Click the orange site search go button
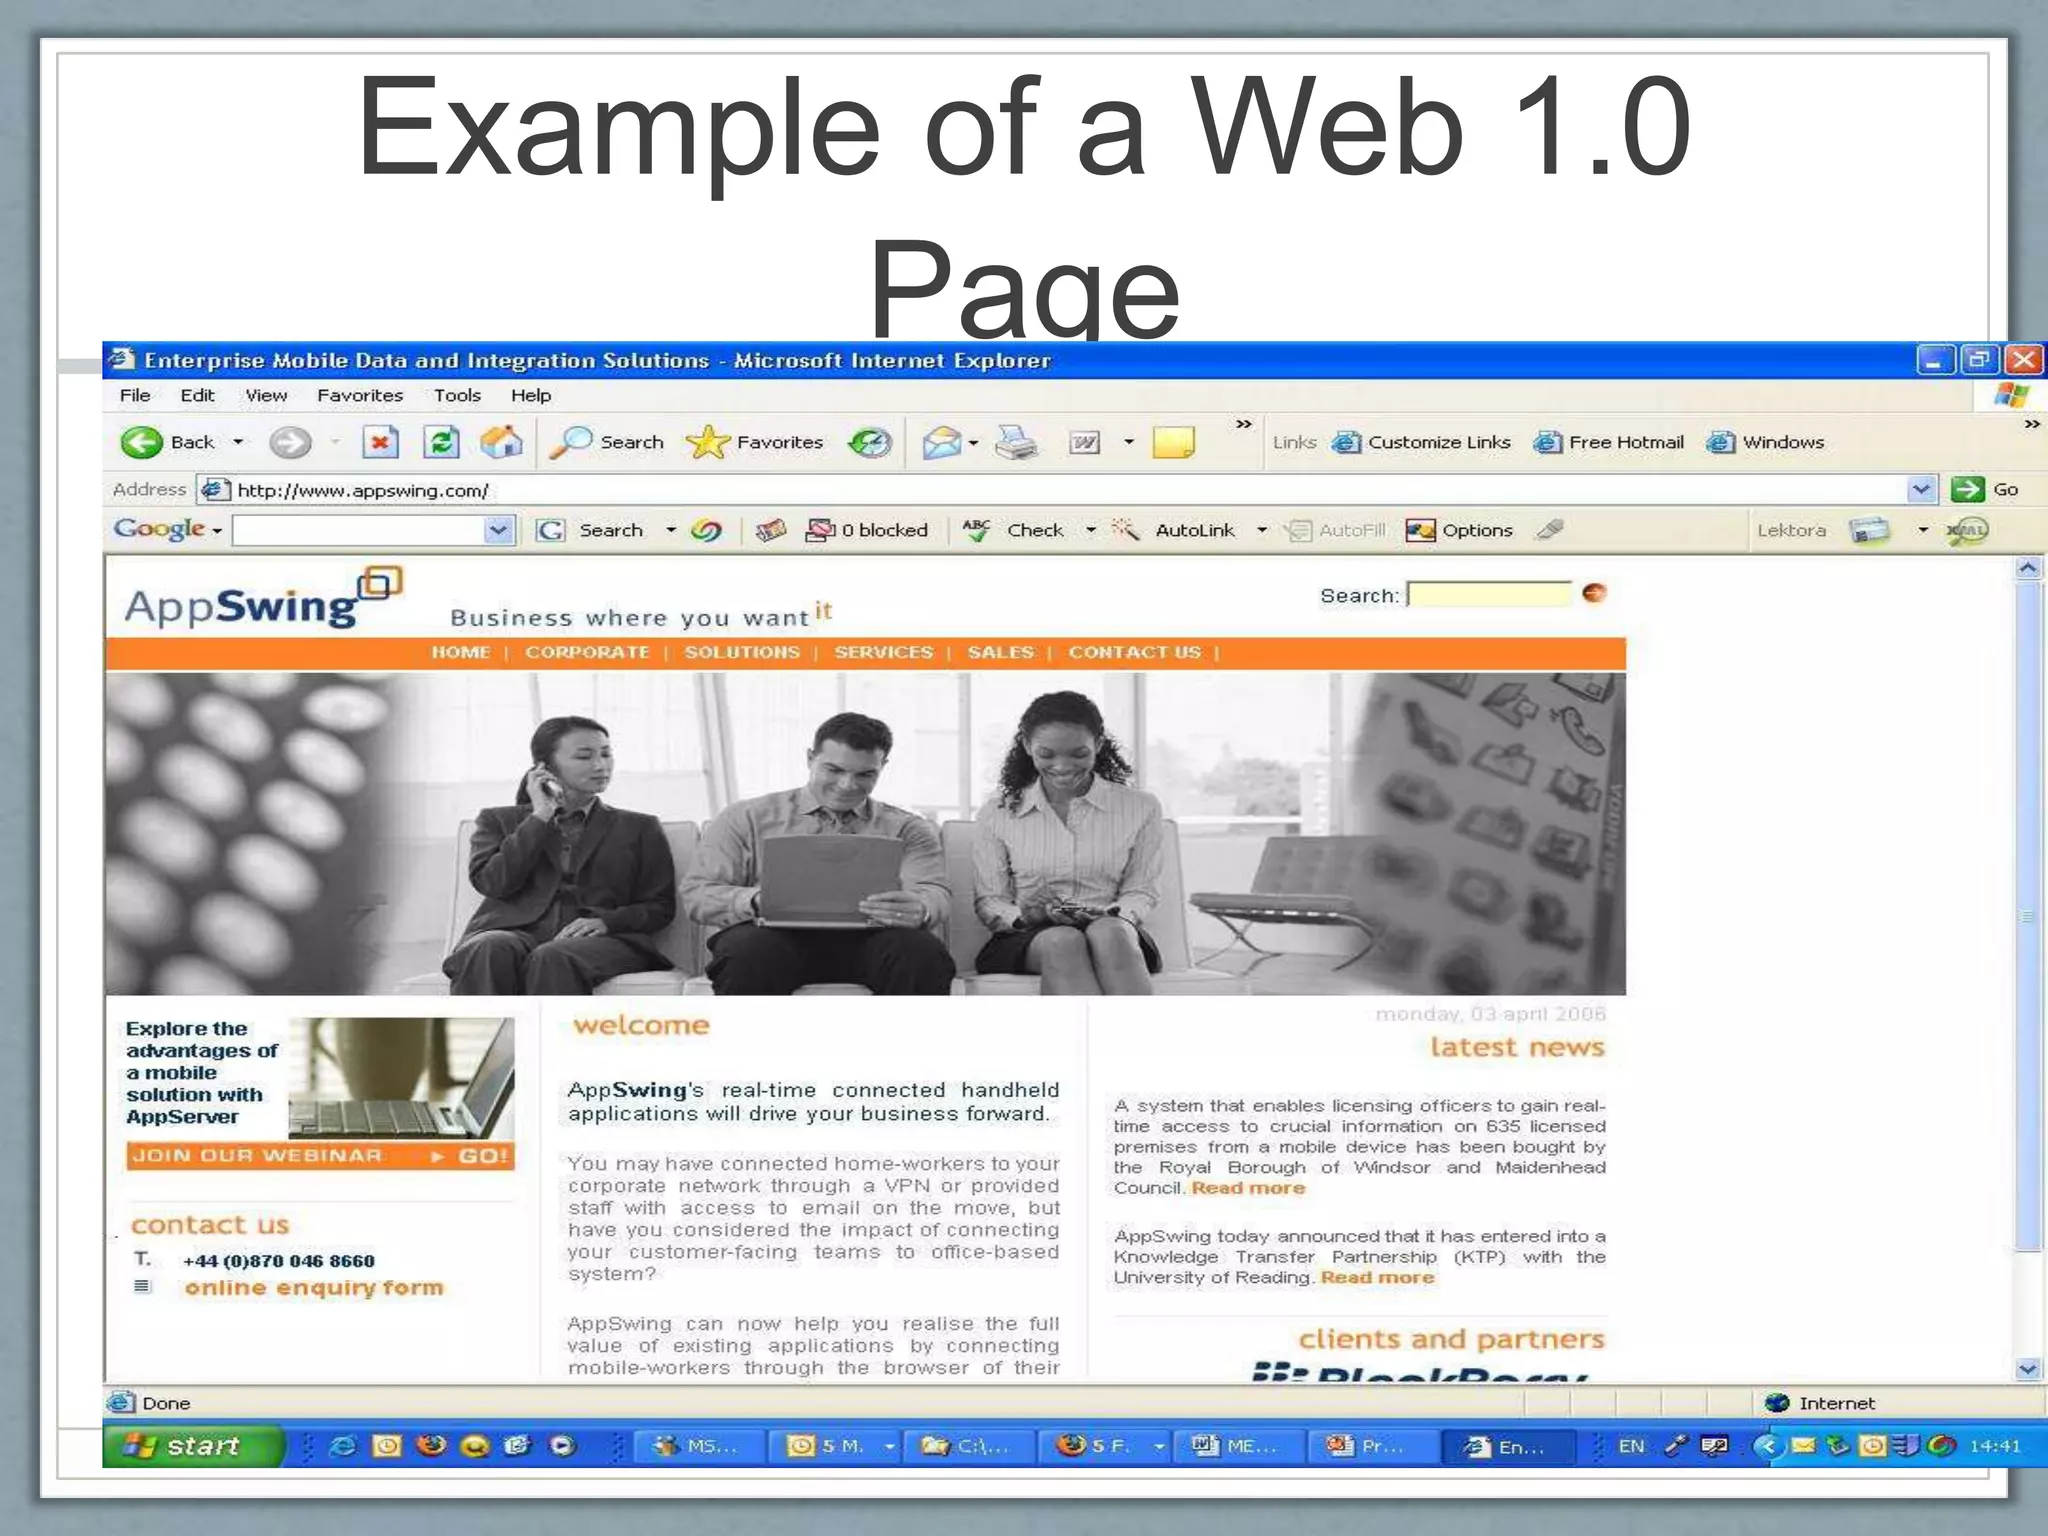 [x=1594, y=593]
